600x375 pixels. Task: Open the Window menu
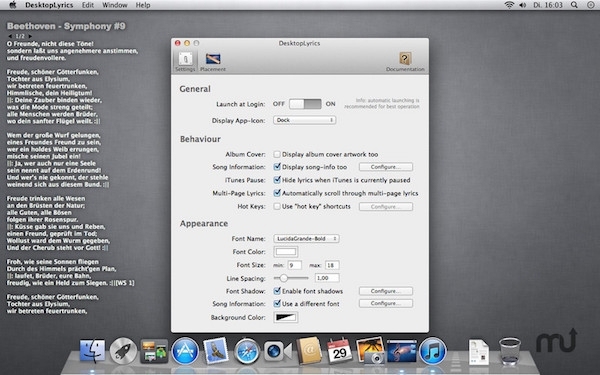tap(114, 5)
